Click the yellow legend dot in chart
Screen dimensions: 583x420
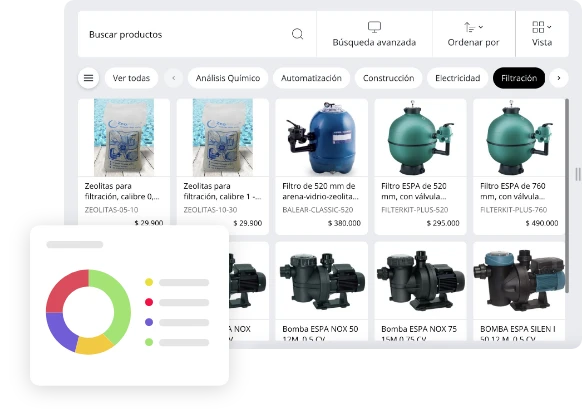pyautogui.click(x=149, y=282)
